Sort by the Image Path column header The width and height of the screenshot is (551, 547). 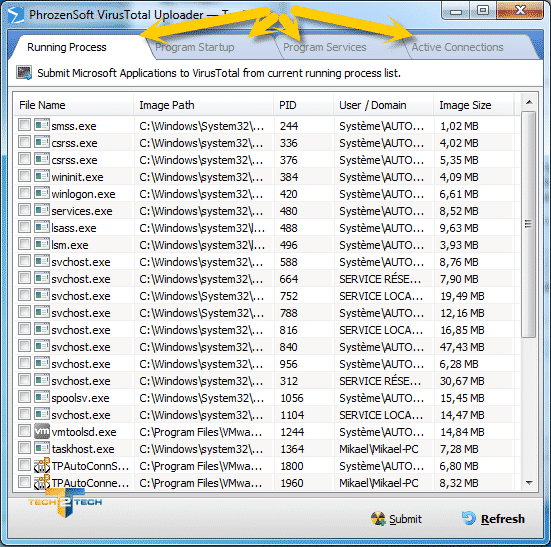pyautogui.click(x=203, y=105)
